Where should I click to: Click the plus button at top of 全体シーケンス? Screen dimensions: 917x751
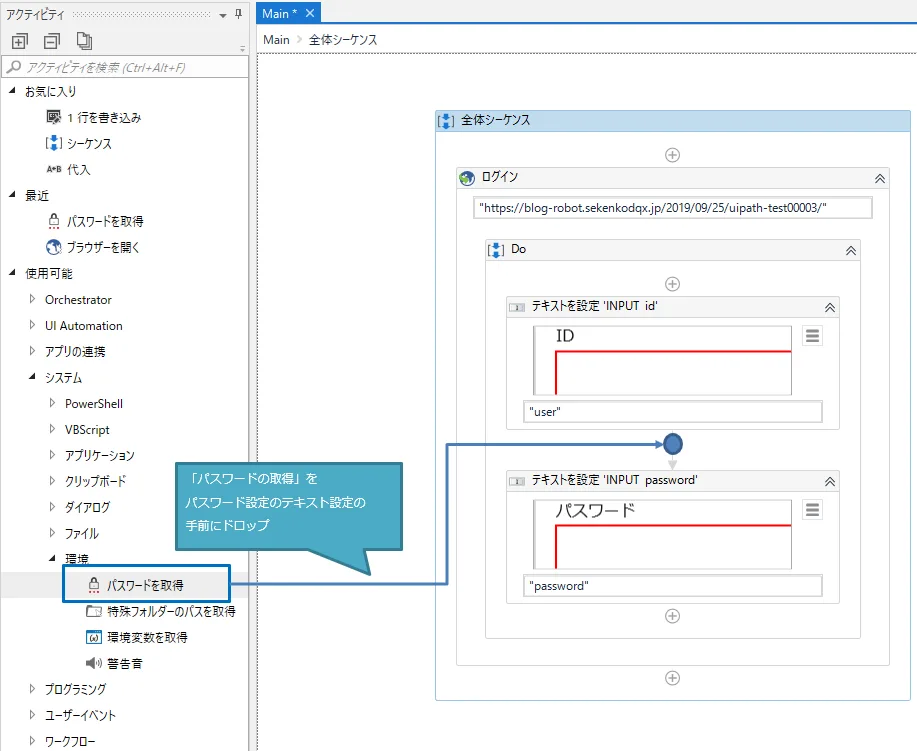(672, 154)
